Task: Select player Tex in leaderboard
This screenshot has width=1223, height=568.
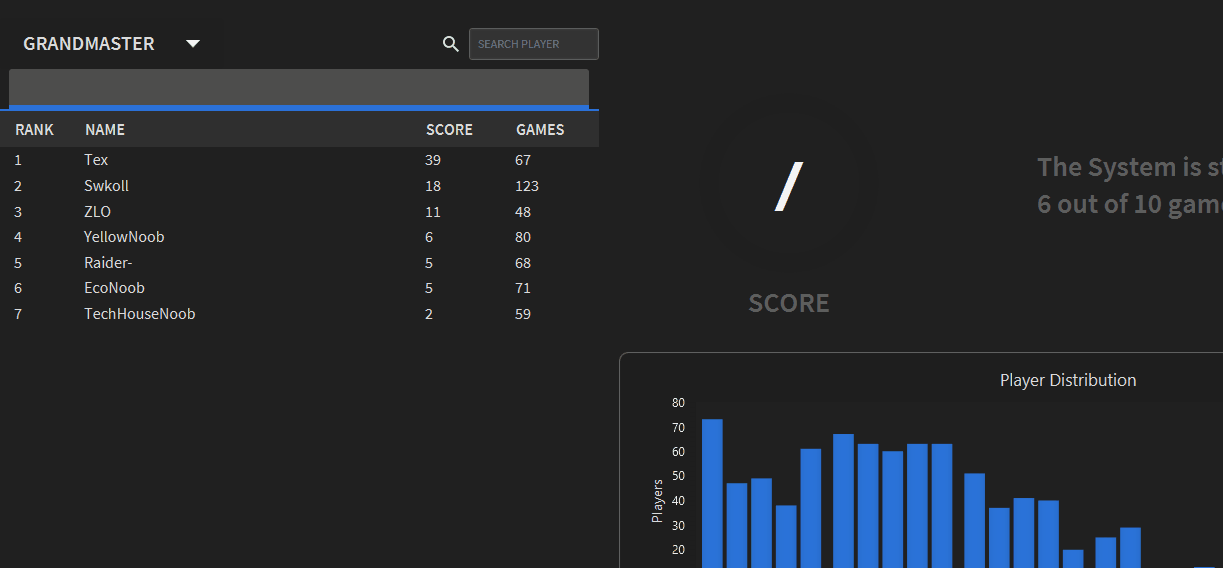Action: click(96, 160)
